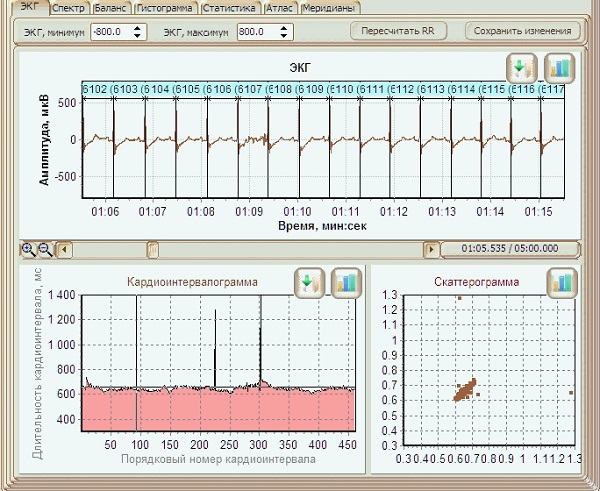Click the time position 01:05.535 / 05:00.000 display
The width and height of the screenshot is (600, 491).
pos(510,249)
